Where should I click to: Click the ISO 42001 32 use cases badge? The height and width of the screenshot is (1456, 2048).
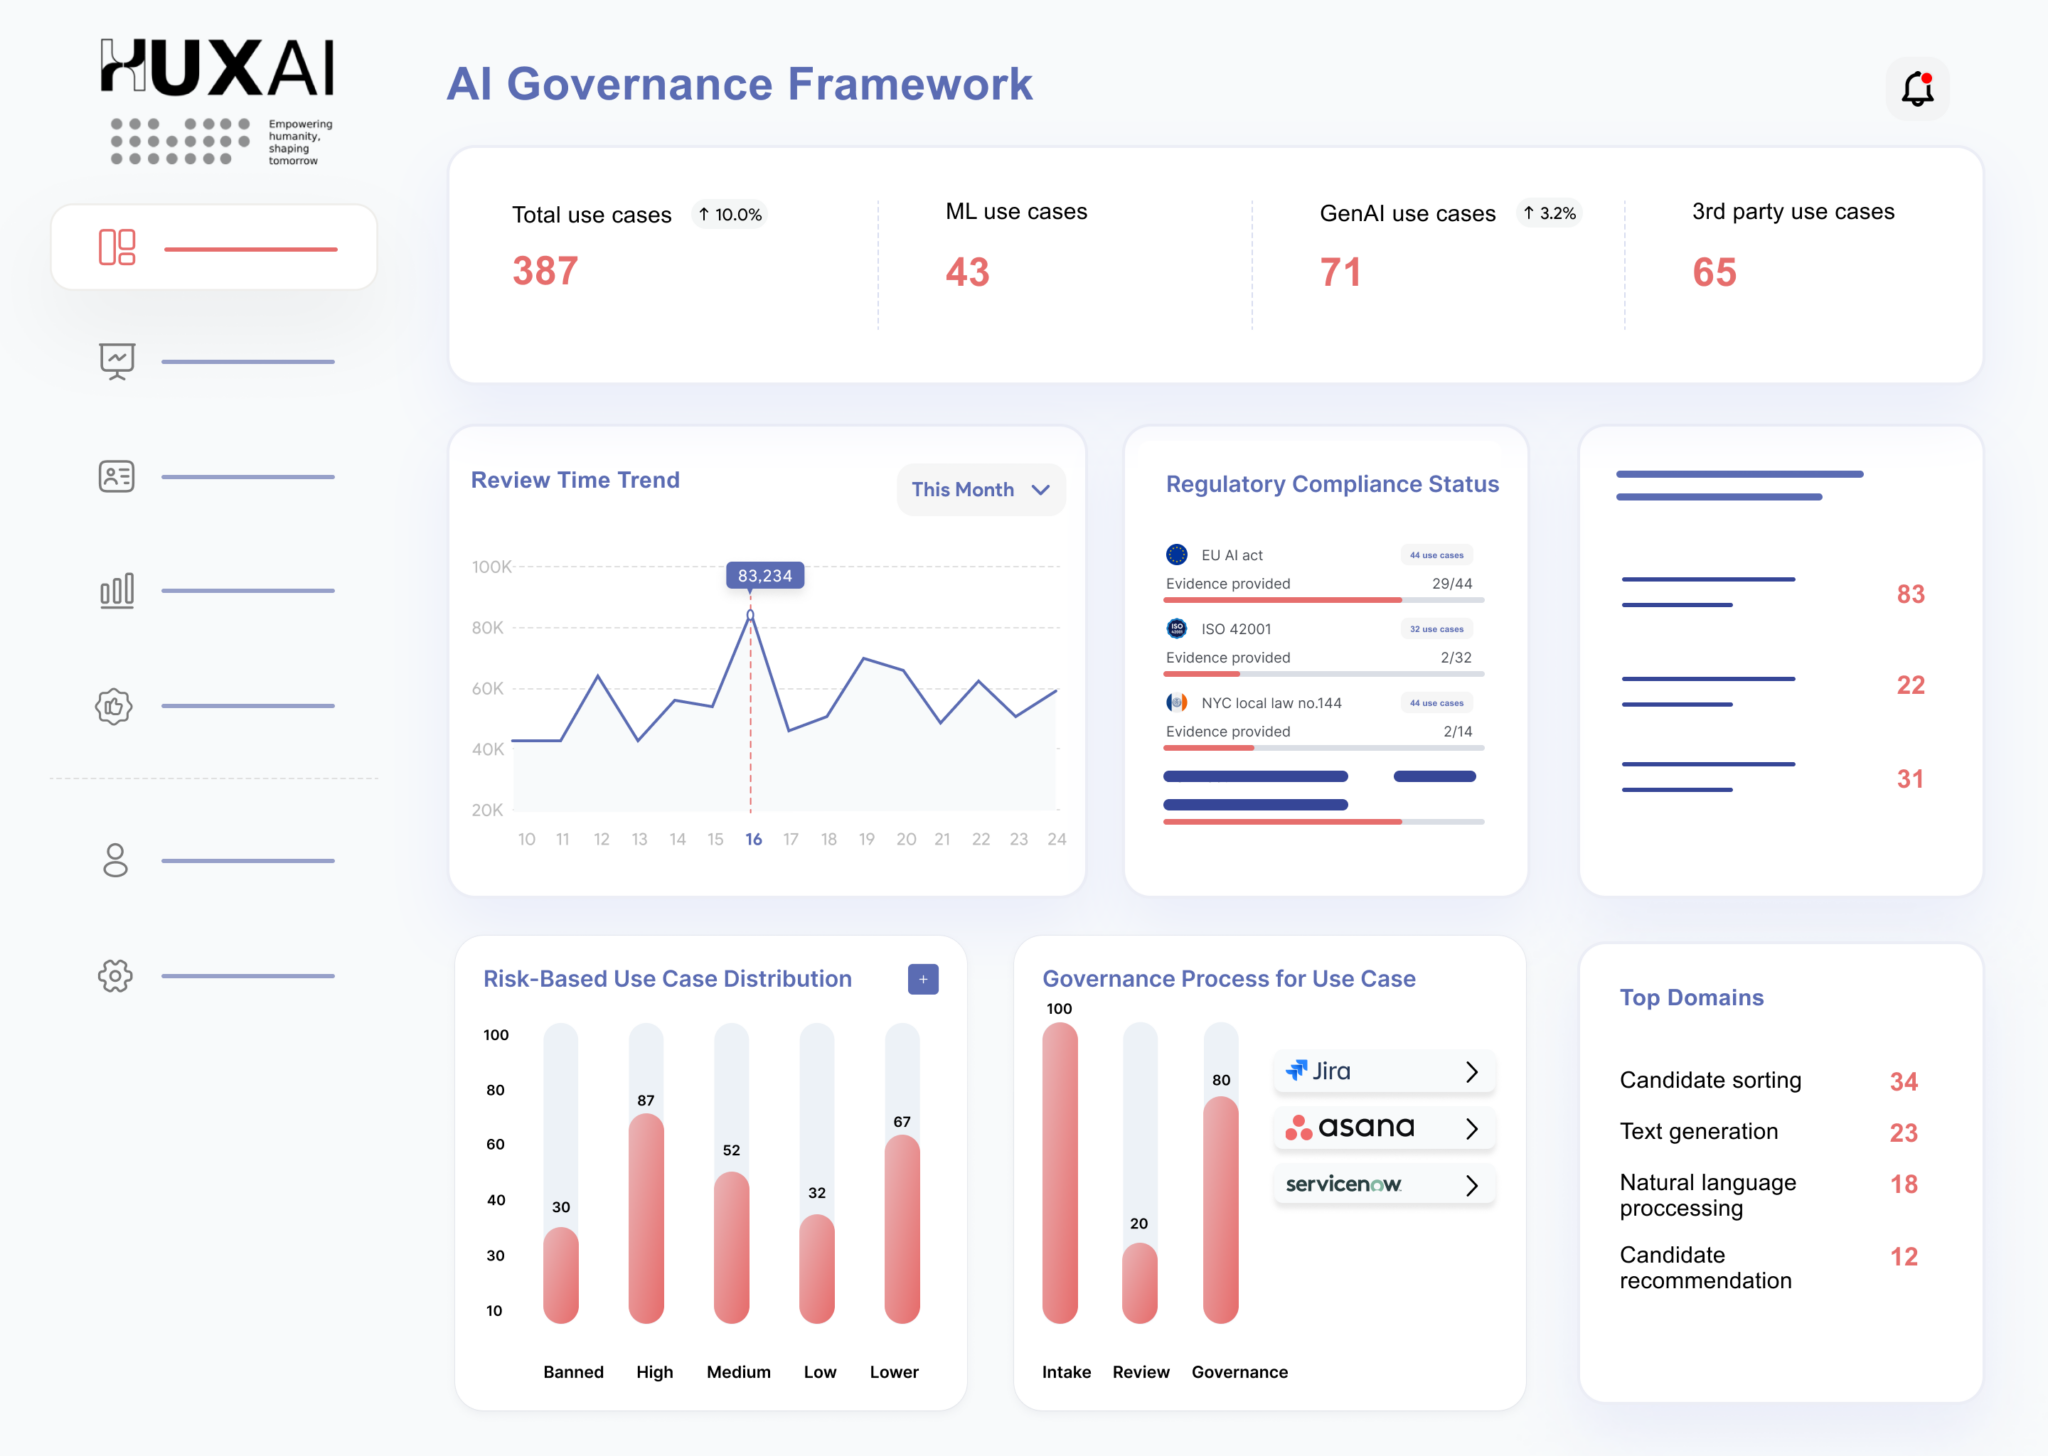[1436, 629]
